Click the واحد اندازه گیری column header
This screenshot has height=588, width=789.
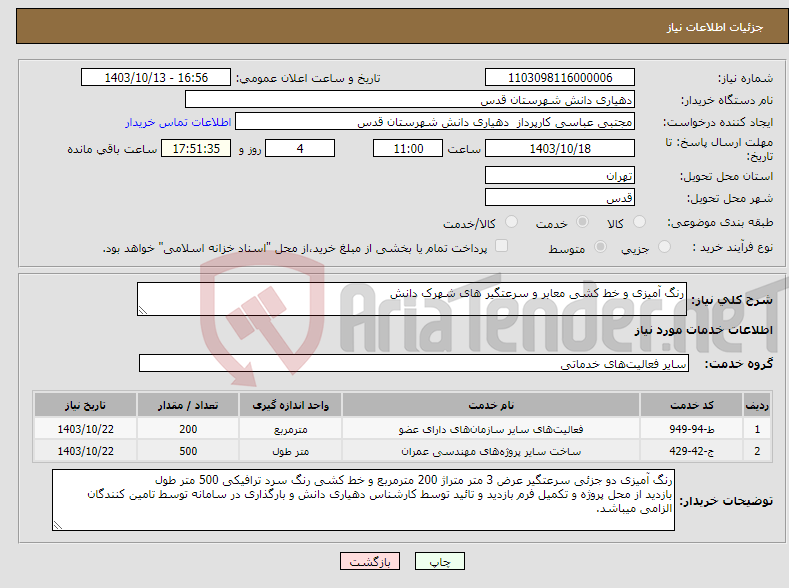[290, 405]
